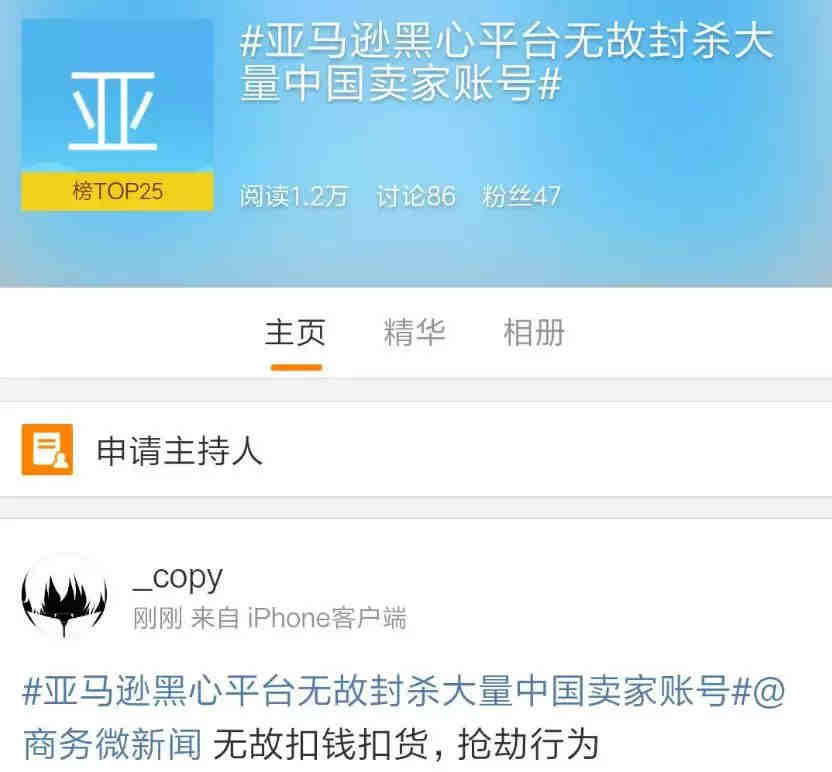This screenshot has height=772, width=832.
Task: Tap the orange 申请主持人 document icon
Action: coord(47,449)
